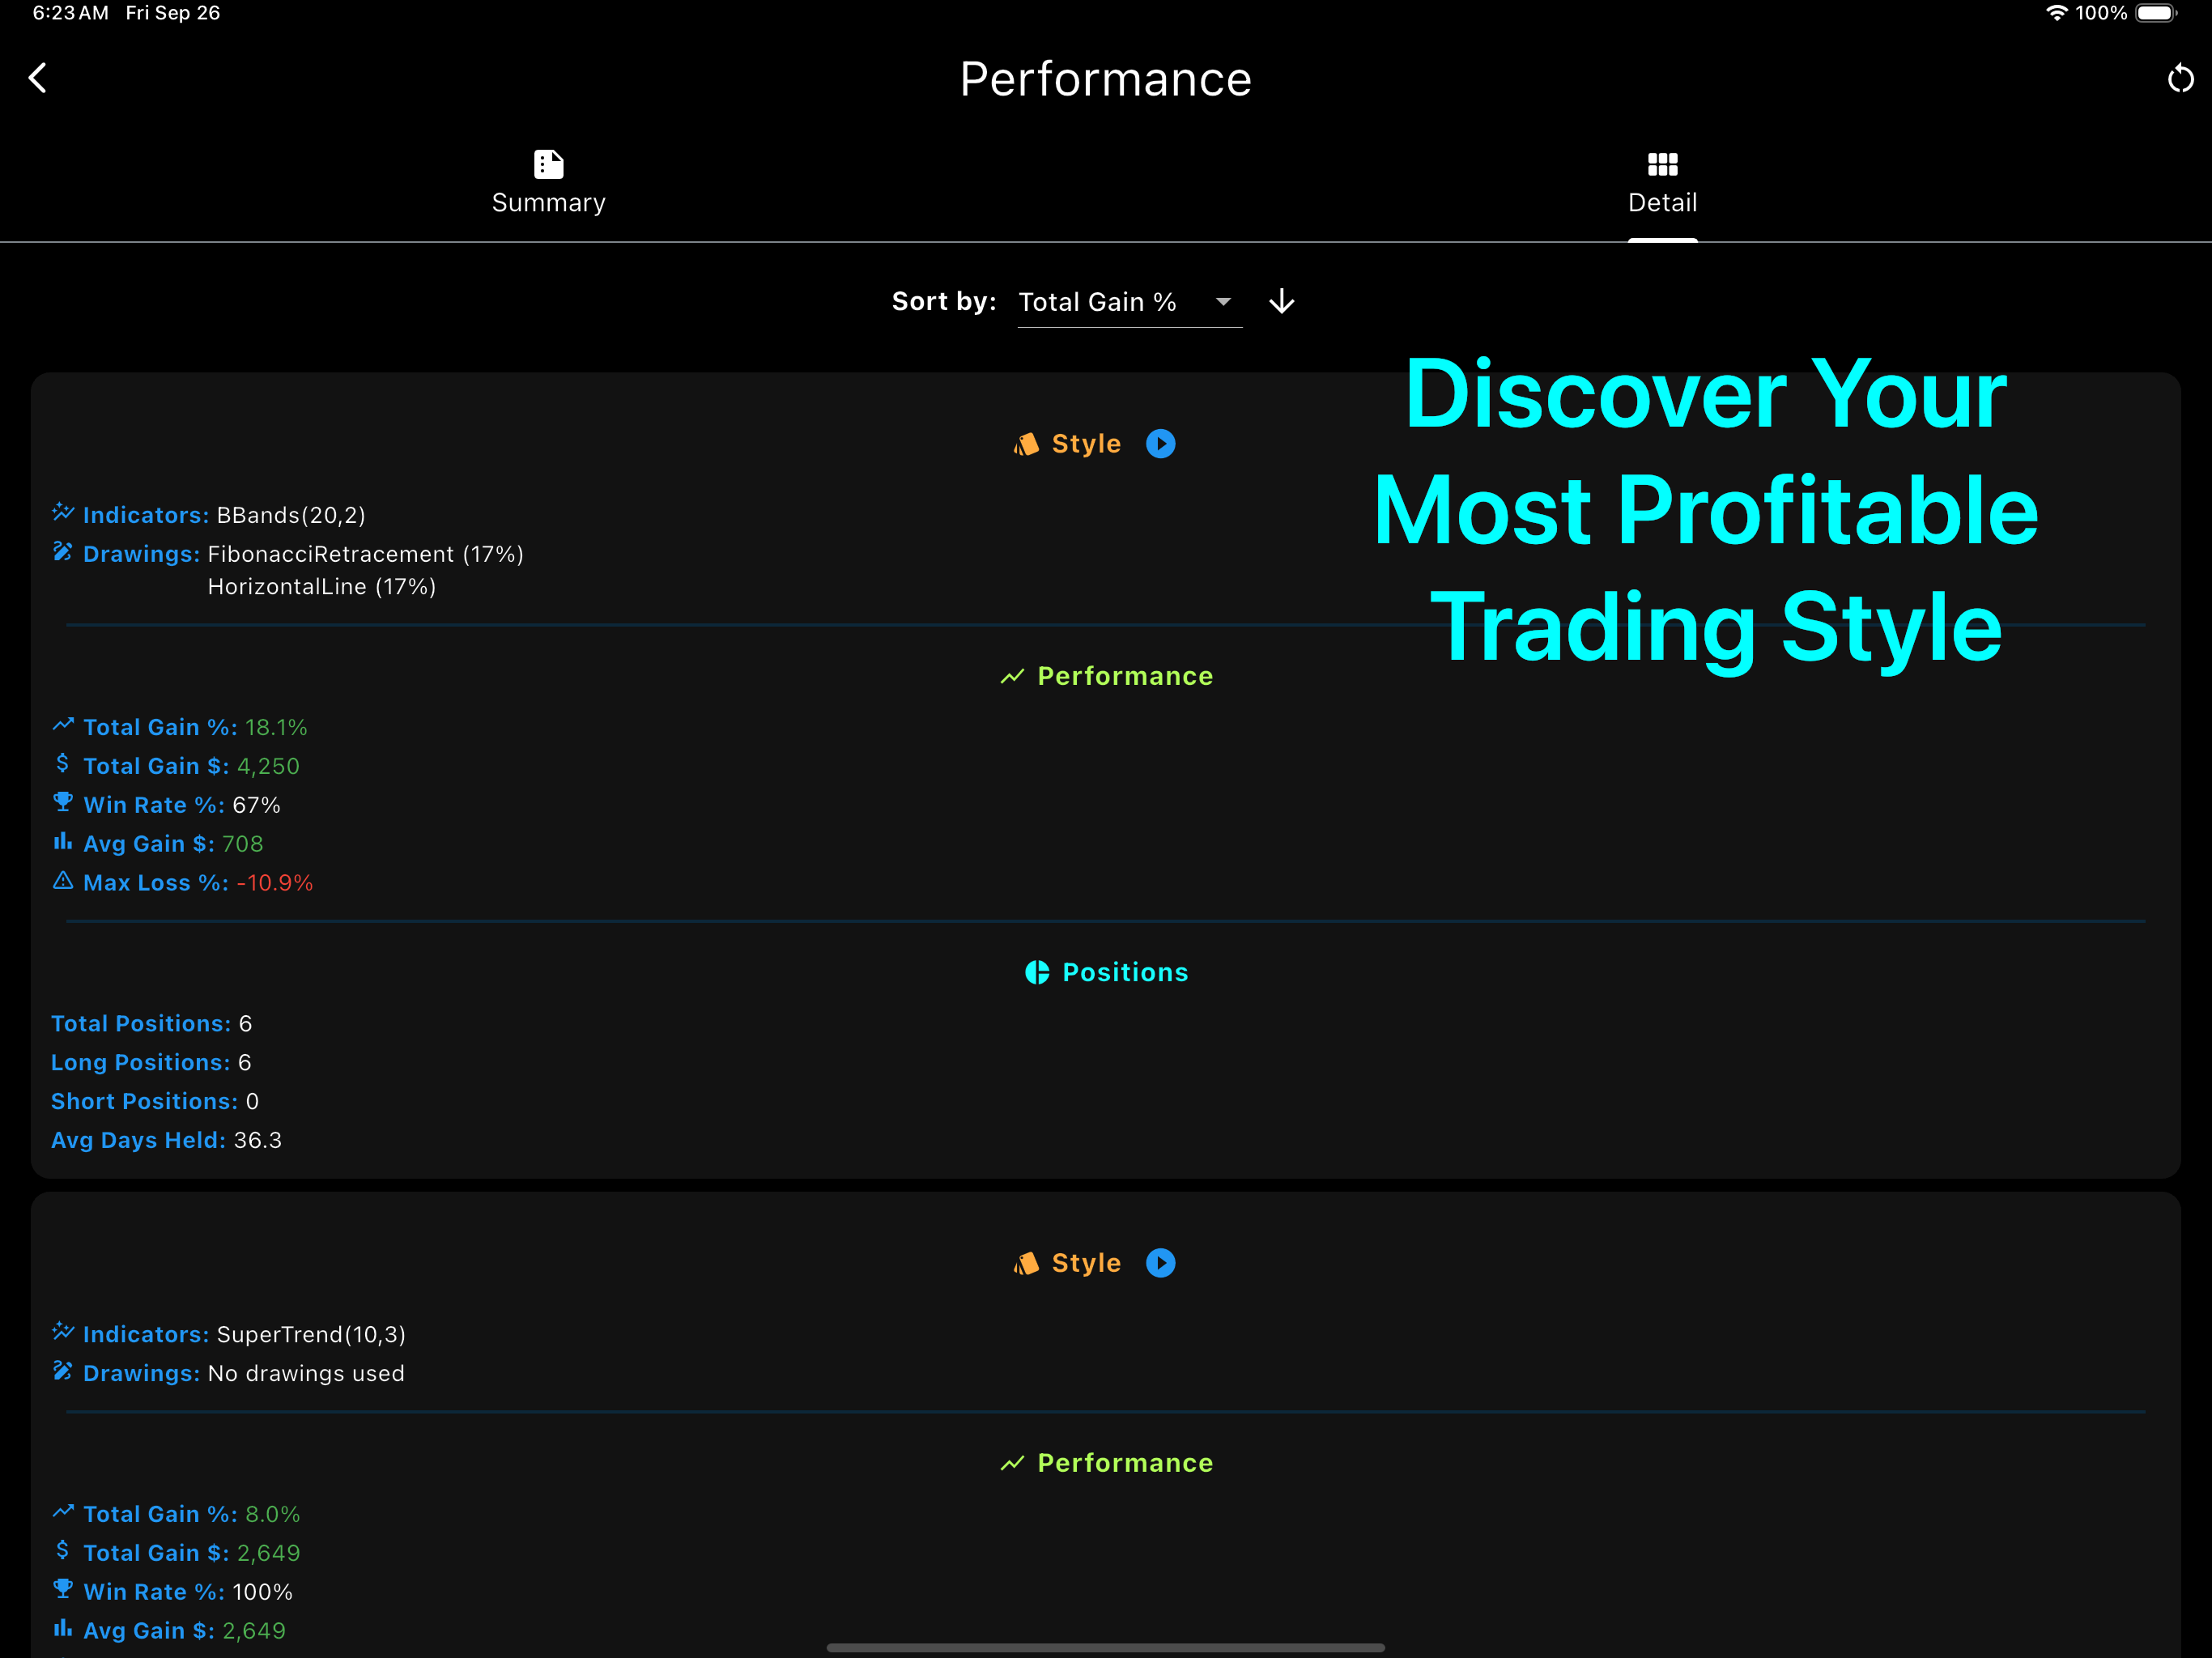The image size is (2212, 1658).
Task: Click the 6:23 AM clock in status bar
Action: 70,13
